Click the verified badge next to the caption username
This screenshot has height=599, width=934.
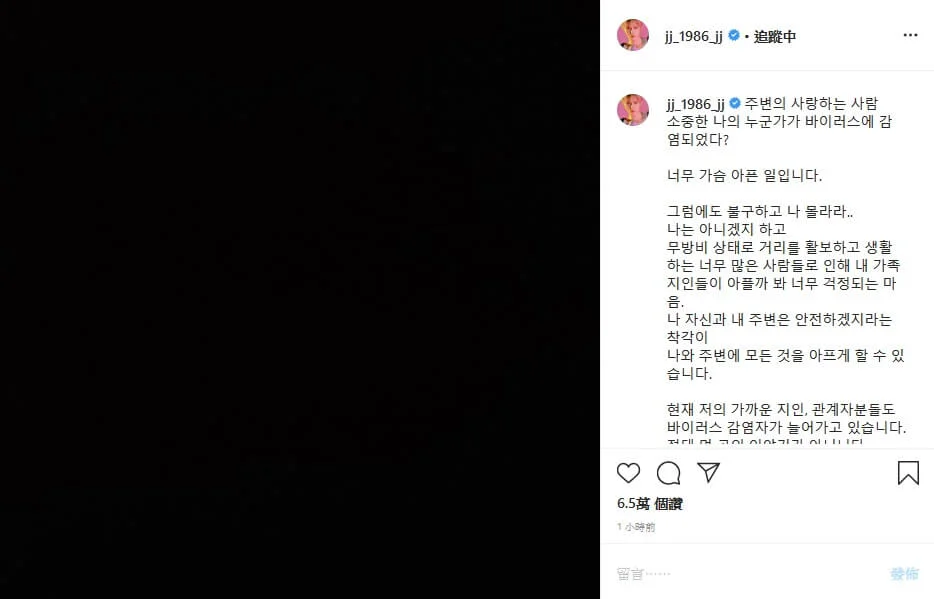coord(735,104)
